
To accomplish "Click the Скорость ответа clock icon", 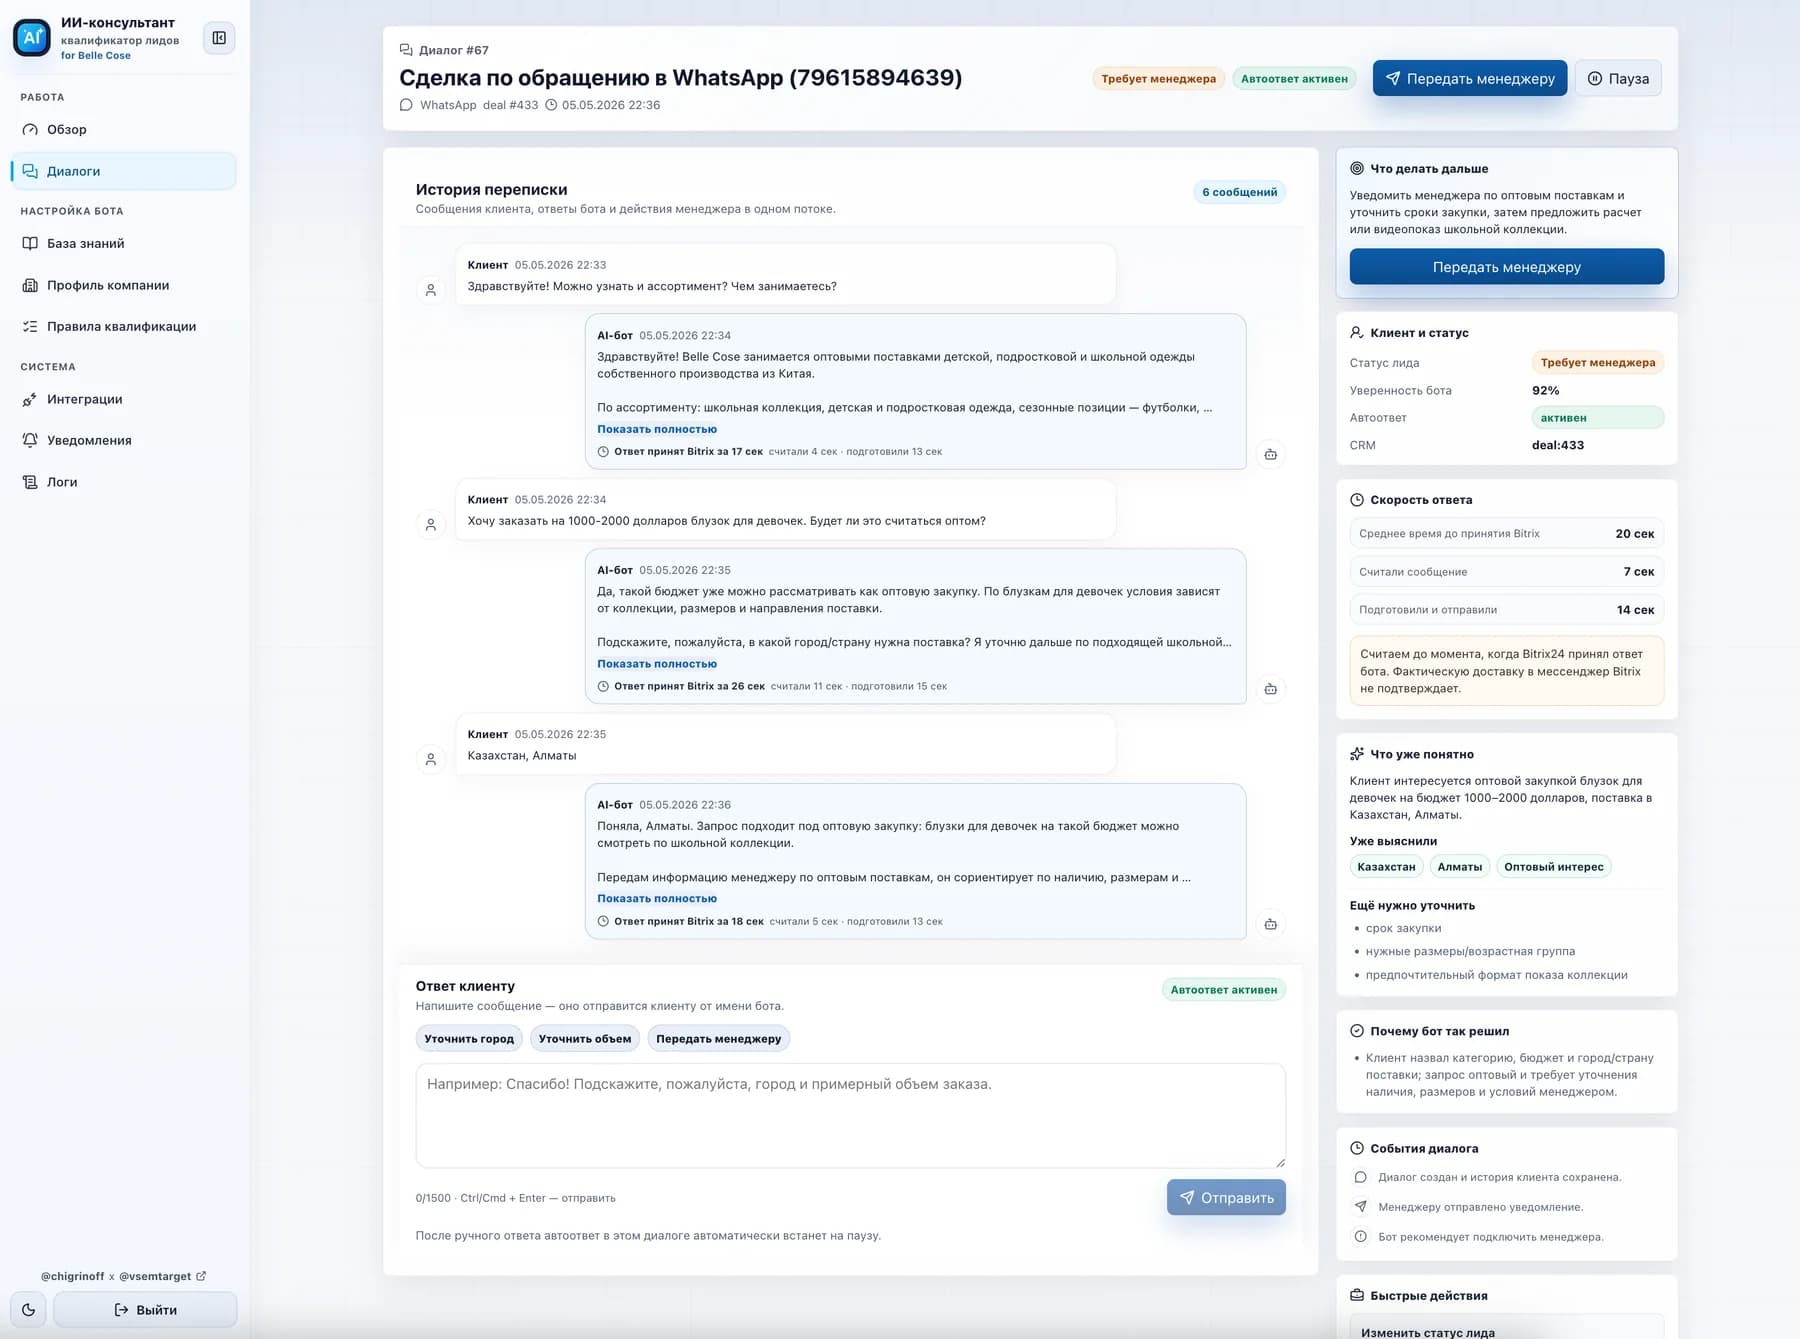I will pyautogui.click(x=1357, y=500).
